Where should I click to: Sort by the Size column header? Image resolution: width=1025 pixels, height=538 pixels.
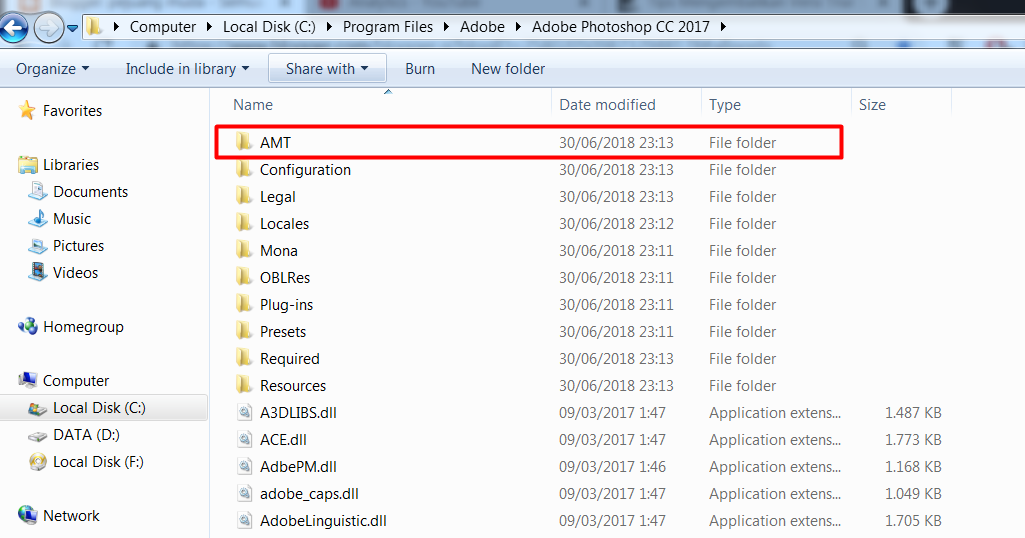(x=872, y=105)
